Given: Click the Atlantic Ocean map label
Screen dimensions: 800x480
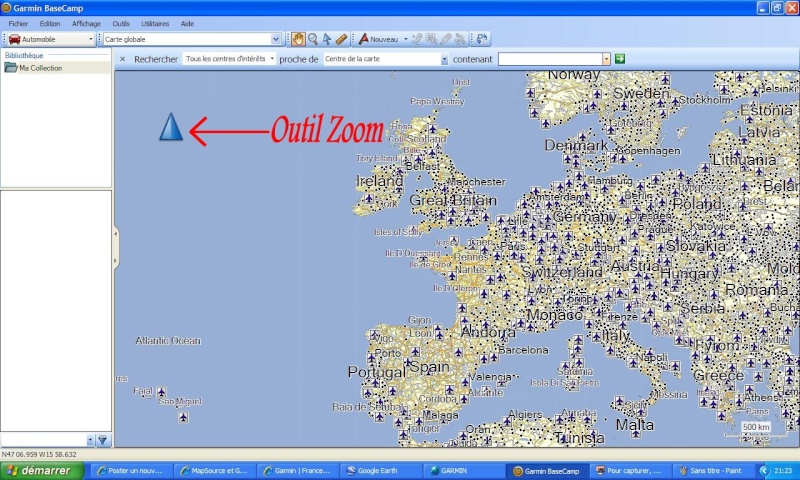Looking at the screenshot, I should click(168, 341).
